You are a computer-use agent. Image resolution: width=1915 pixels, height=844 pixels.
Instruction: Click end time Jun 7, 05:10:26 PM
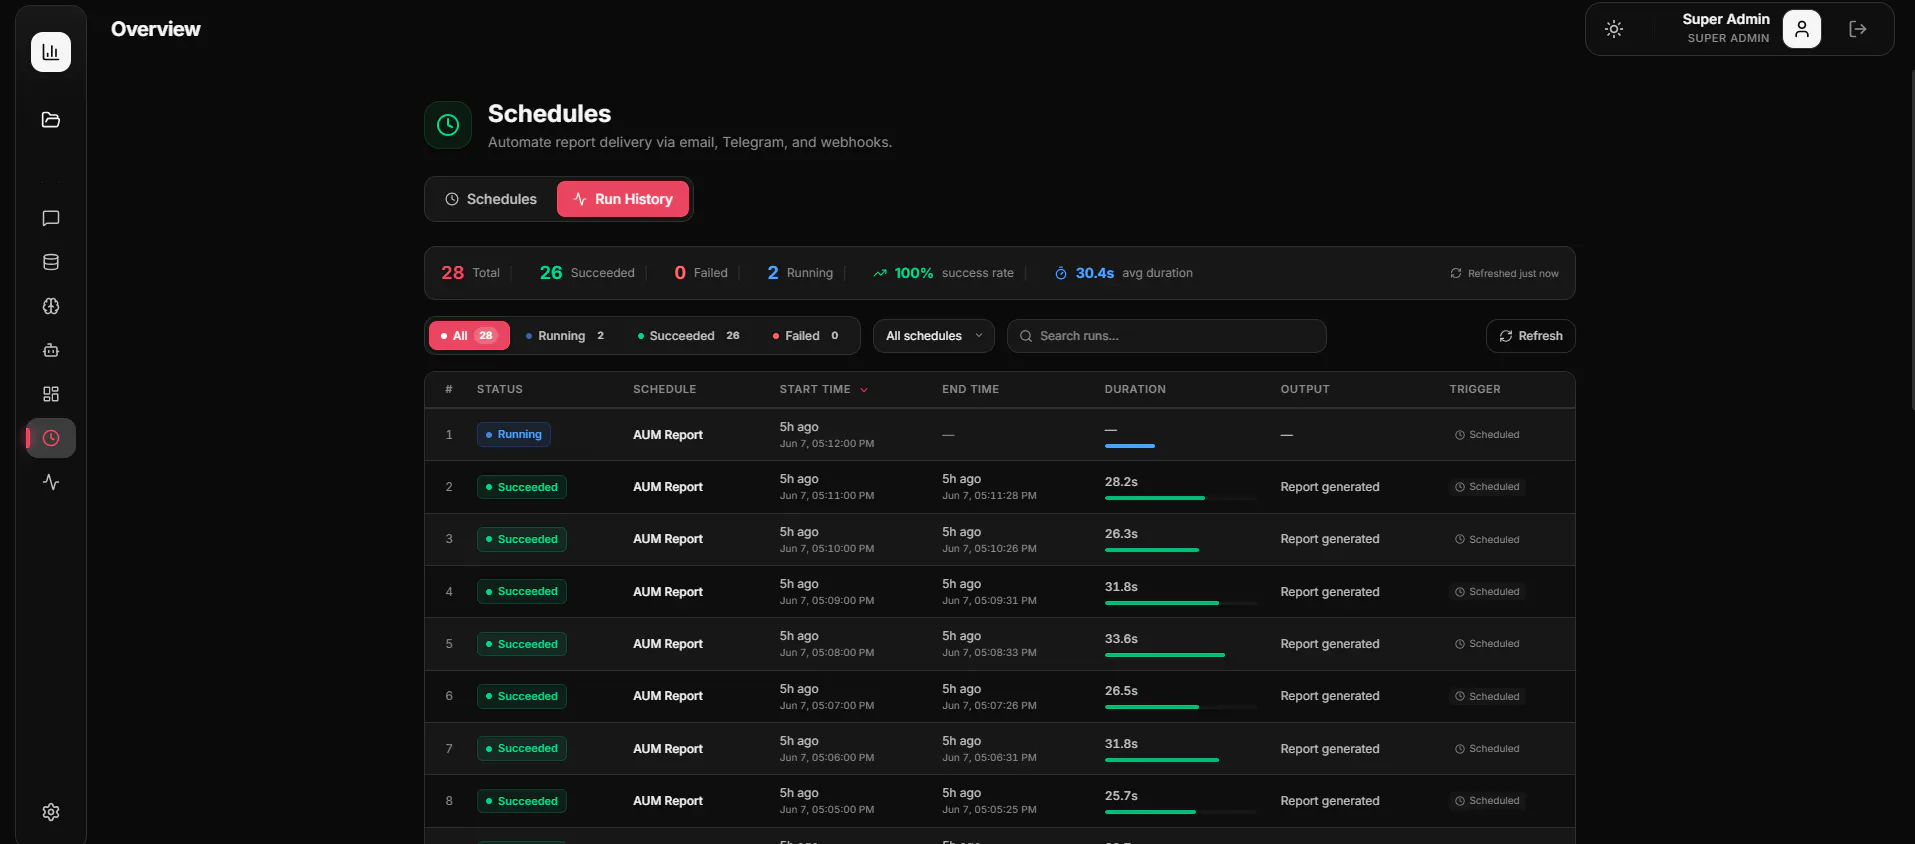(989, 549)
